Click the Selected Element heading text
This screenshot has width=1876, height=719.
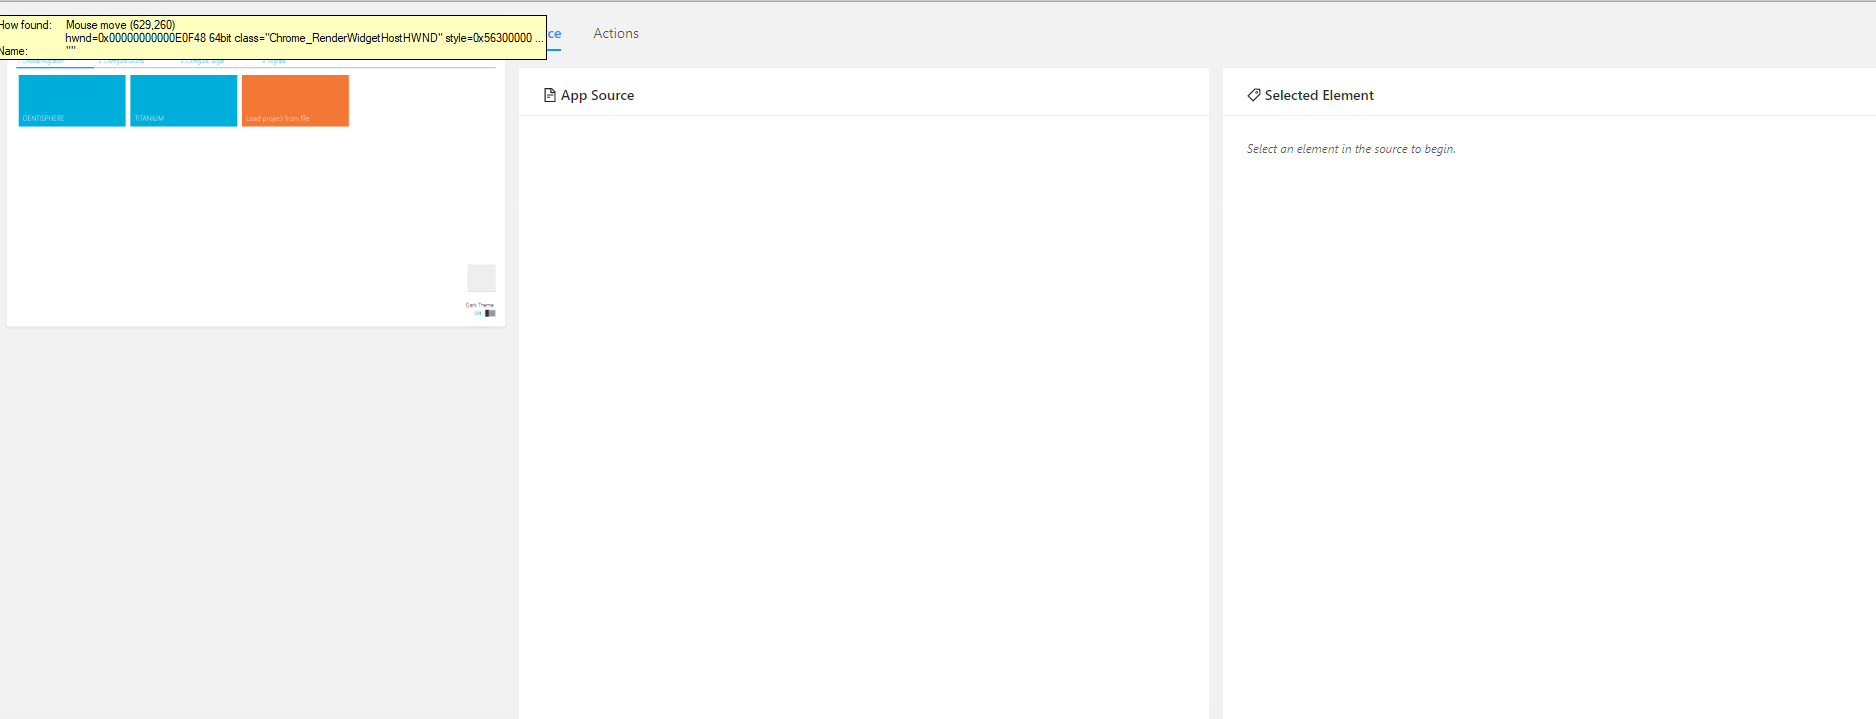pos(1319,95)
